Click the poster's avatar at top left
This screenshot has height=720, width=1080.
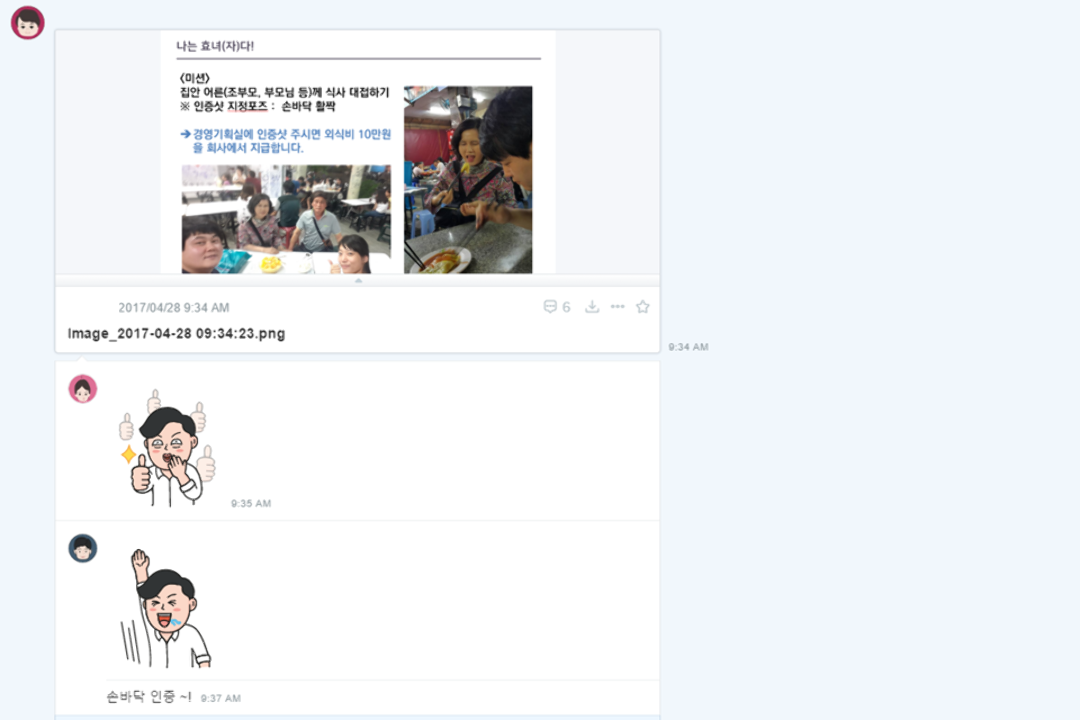coord(28,23)
